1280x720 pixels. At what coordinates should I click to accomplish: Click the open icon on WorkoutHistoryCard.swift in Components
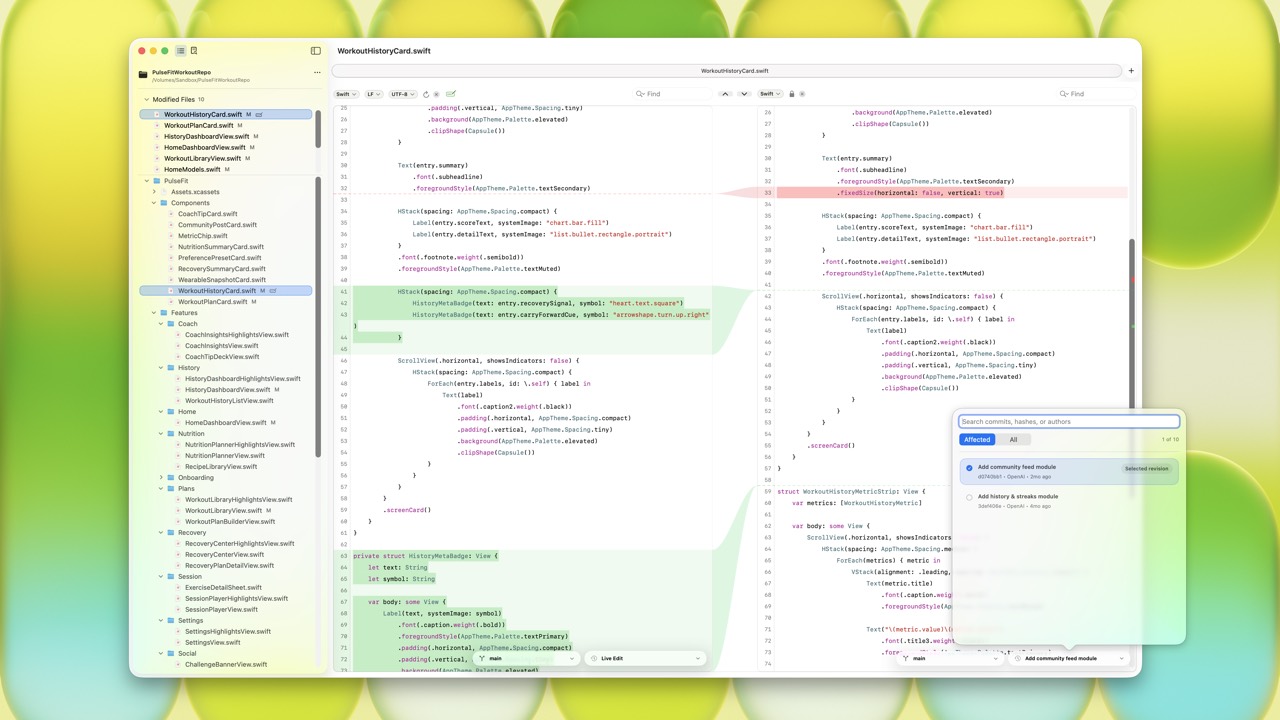tap(273, 291)
